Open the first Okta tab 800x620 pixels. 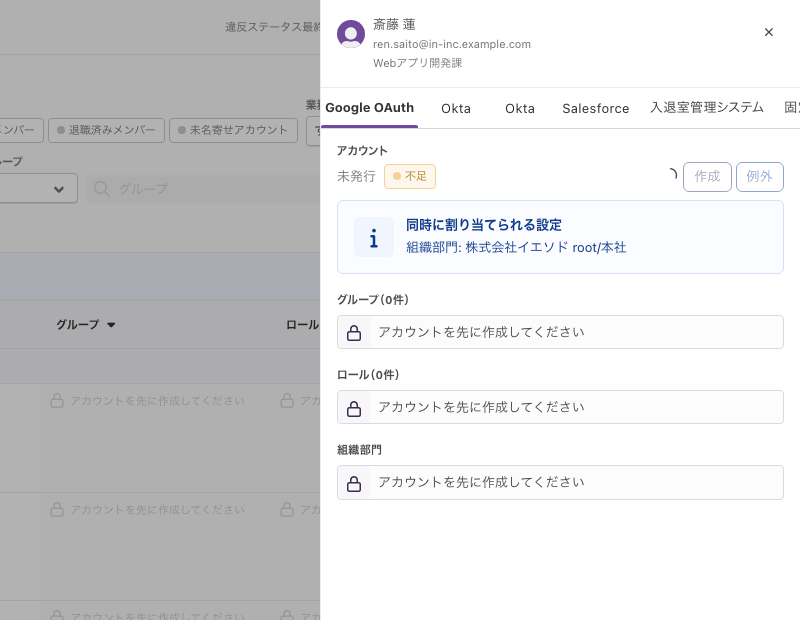click(456, 109)
